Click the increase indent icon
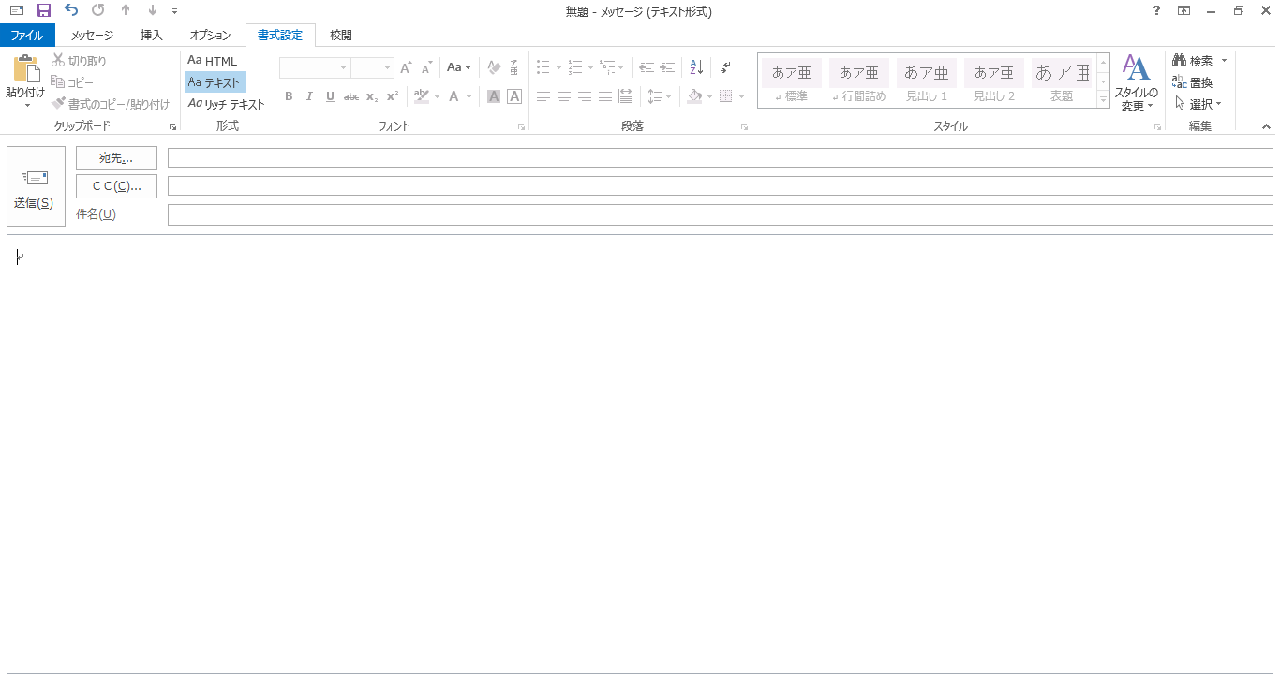1275x679 pixels. click(x=667, y=68)
